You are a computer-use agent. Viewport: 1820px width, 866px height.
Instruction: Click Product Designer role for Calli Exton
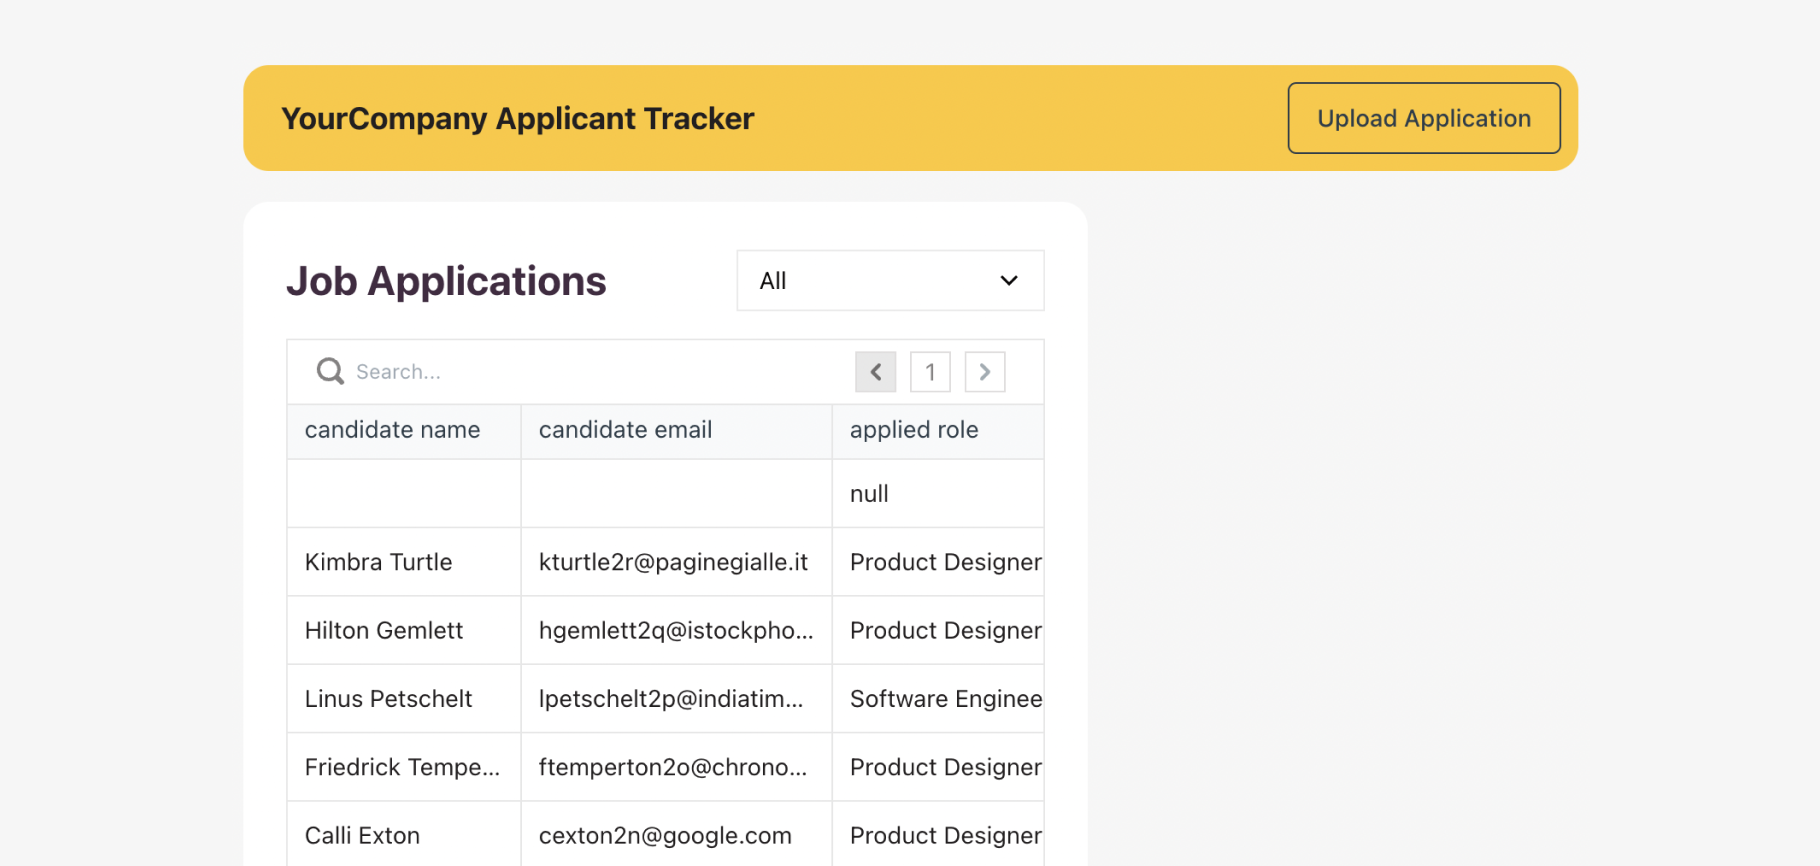[x=938, y=835]
